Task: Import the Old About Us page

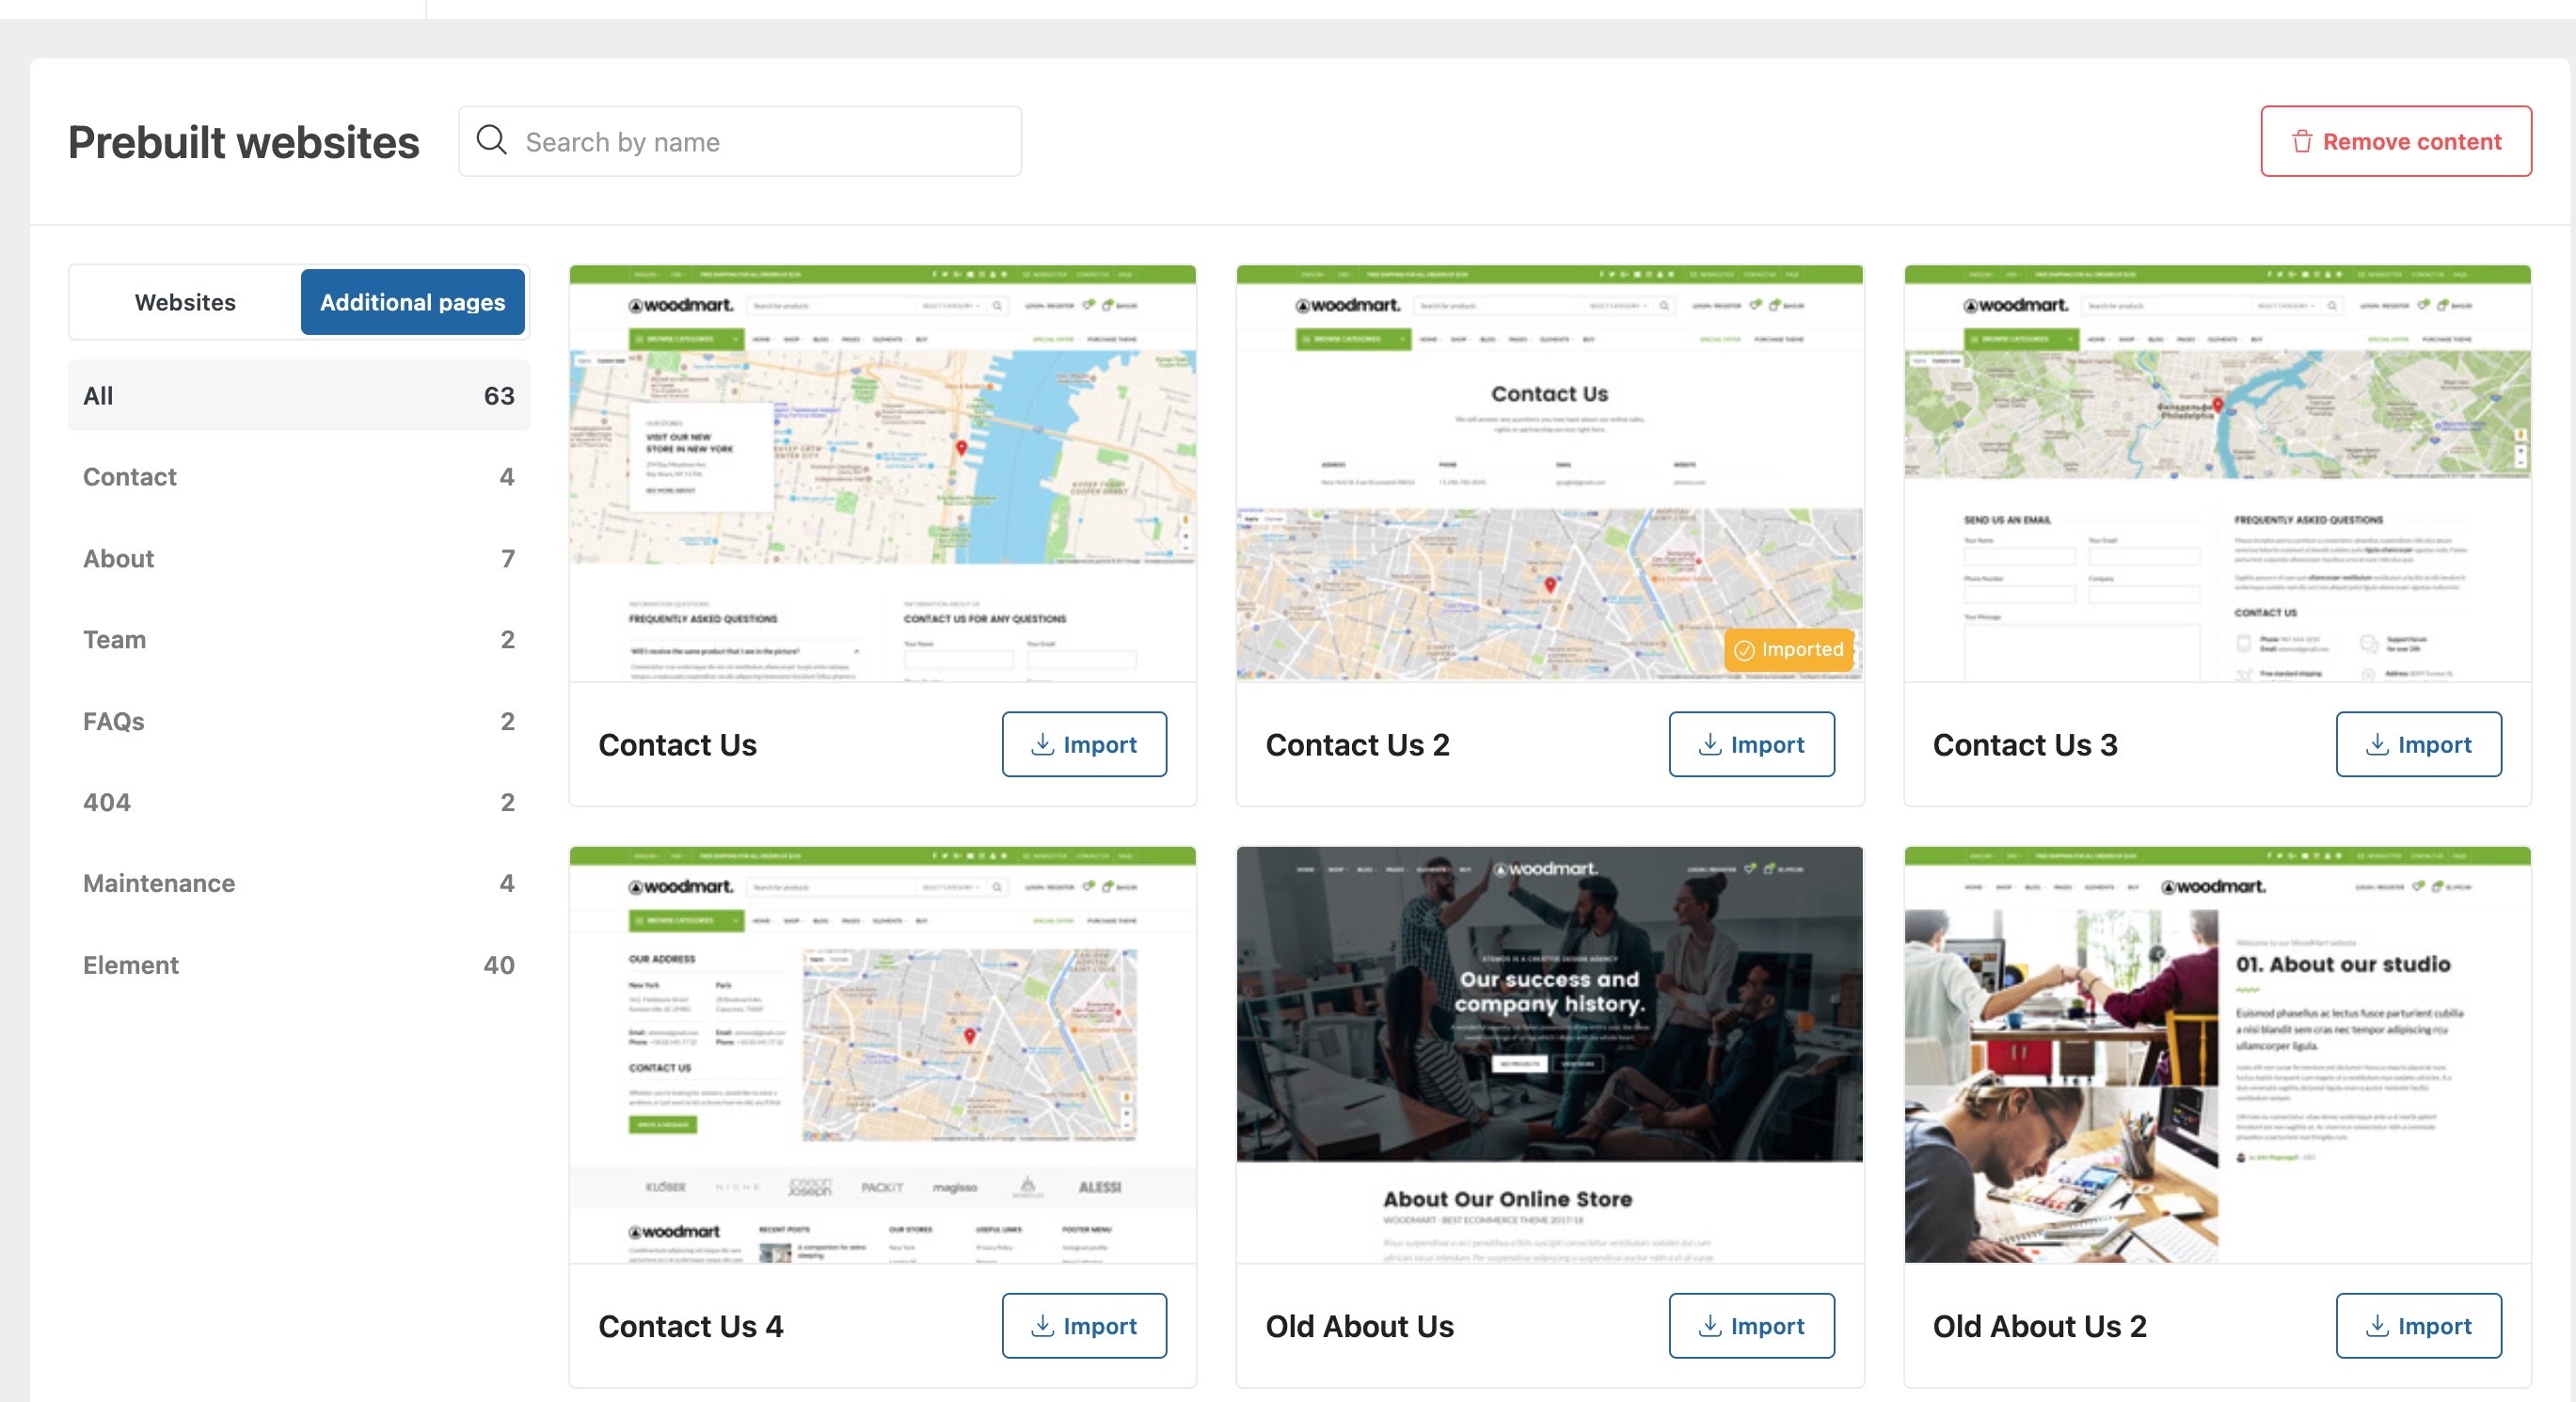Action: coord(1751,1326)
